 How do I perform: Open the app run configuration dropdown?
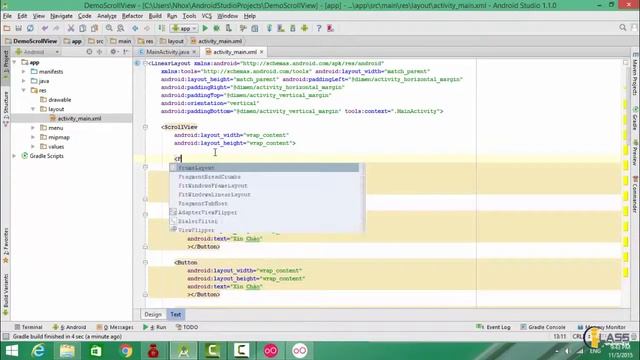(x=184, y=28)
